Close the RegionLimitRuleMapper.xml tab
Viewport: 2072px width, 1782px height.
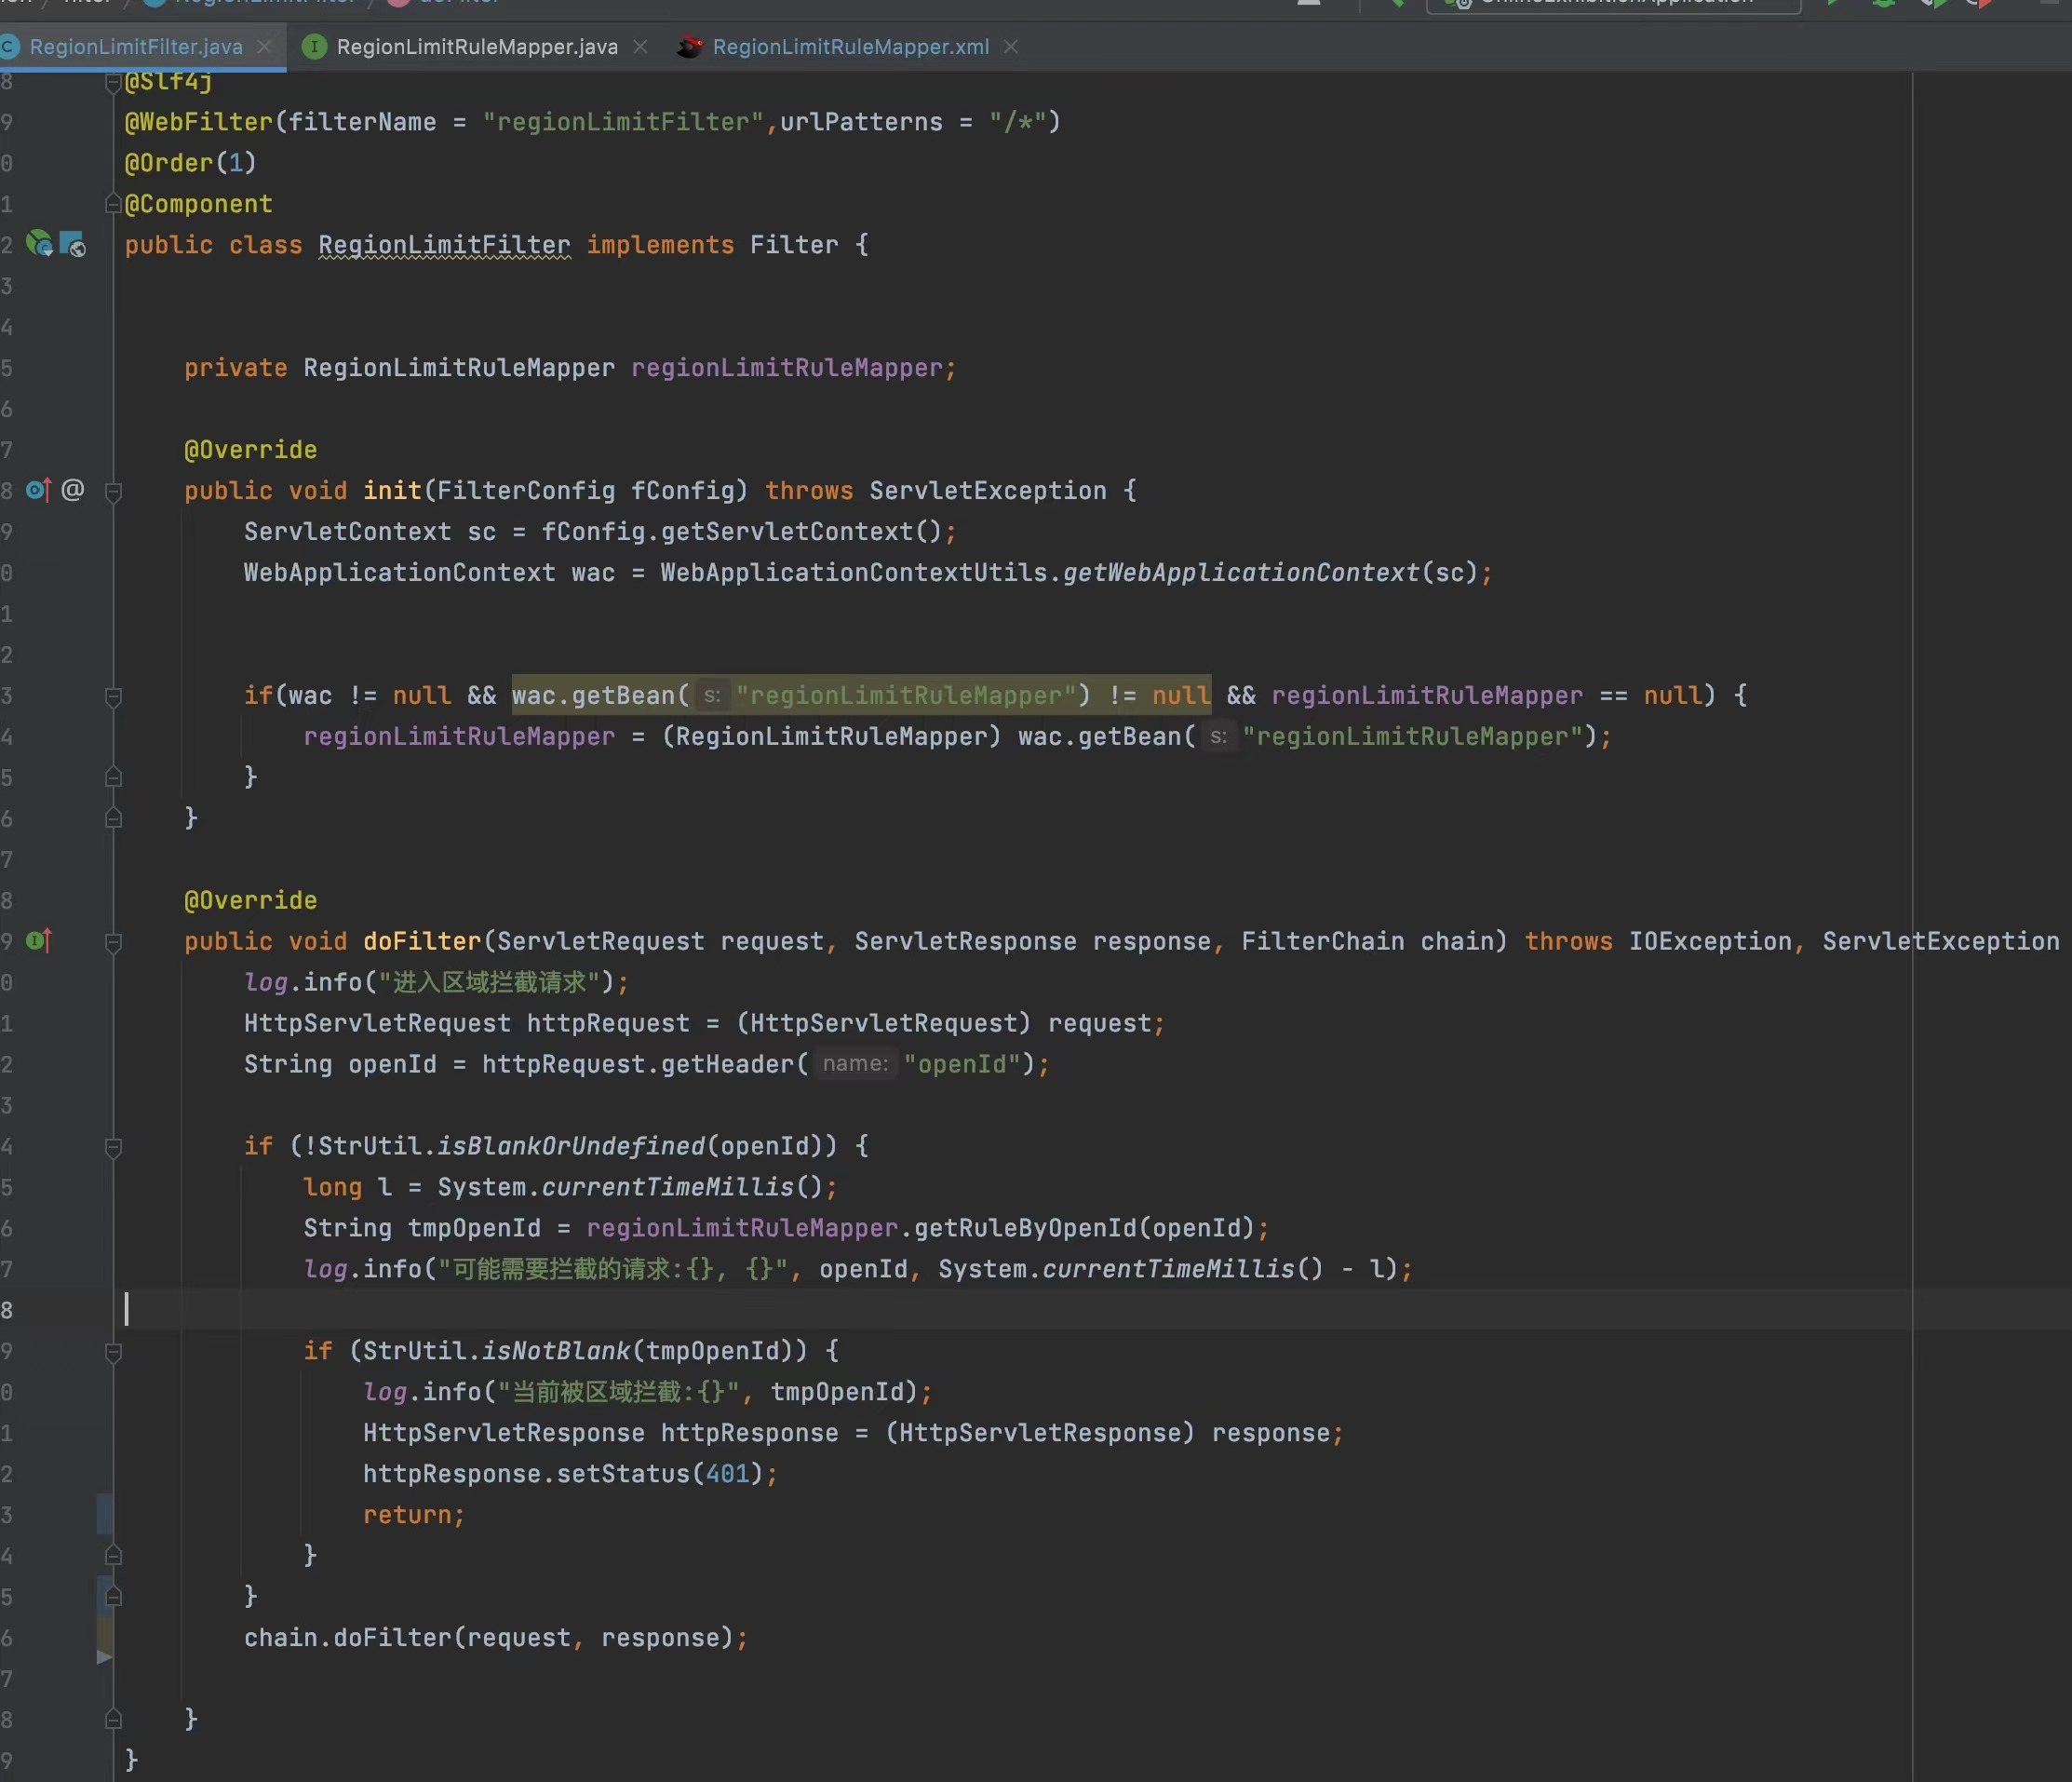coord(1011,46)
